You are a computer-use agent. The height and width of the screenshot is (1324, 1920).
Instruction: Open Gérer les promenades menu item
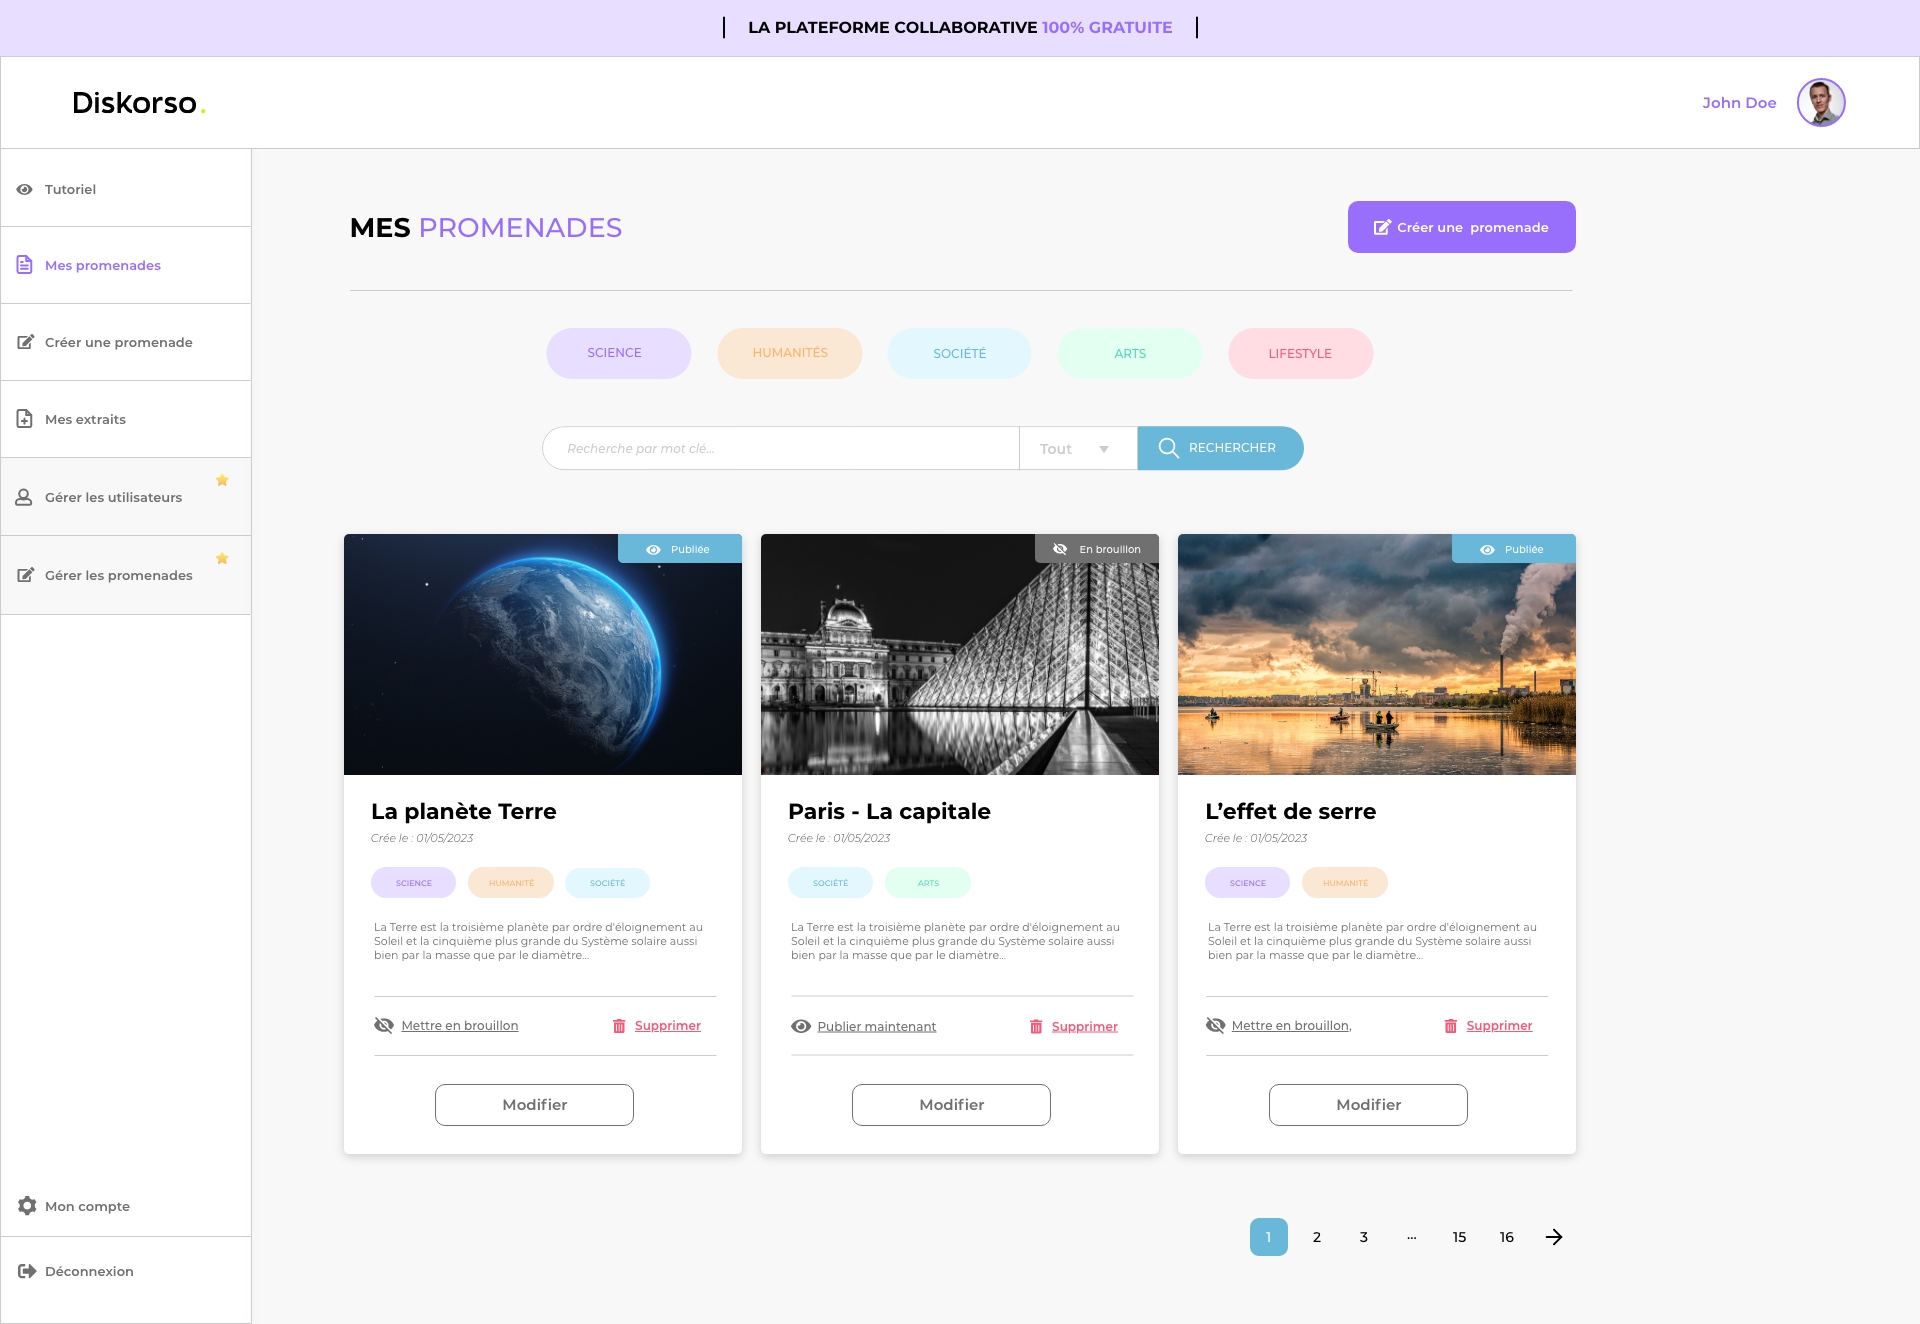[x=126, y=575]
